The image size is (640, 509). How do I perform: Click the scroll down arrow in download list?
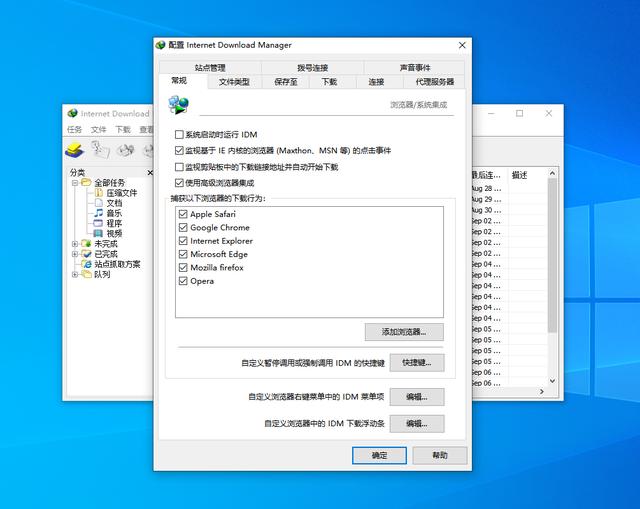pyautogui.click(x=552, y=381)
